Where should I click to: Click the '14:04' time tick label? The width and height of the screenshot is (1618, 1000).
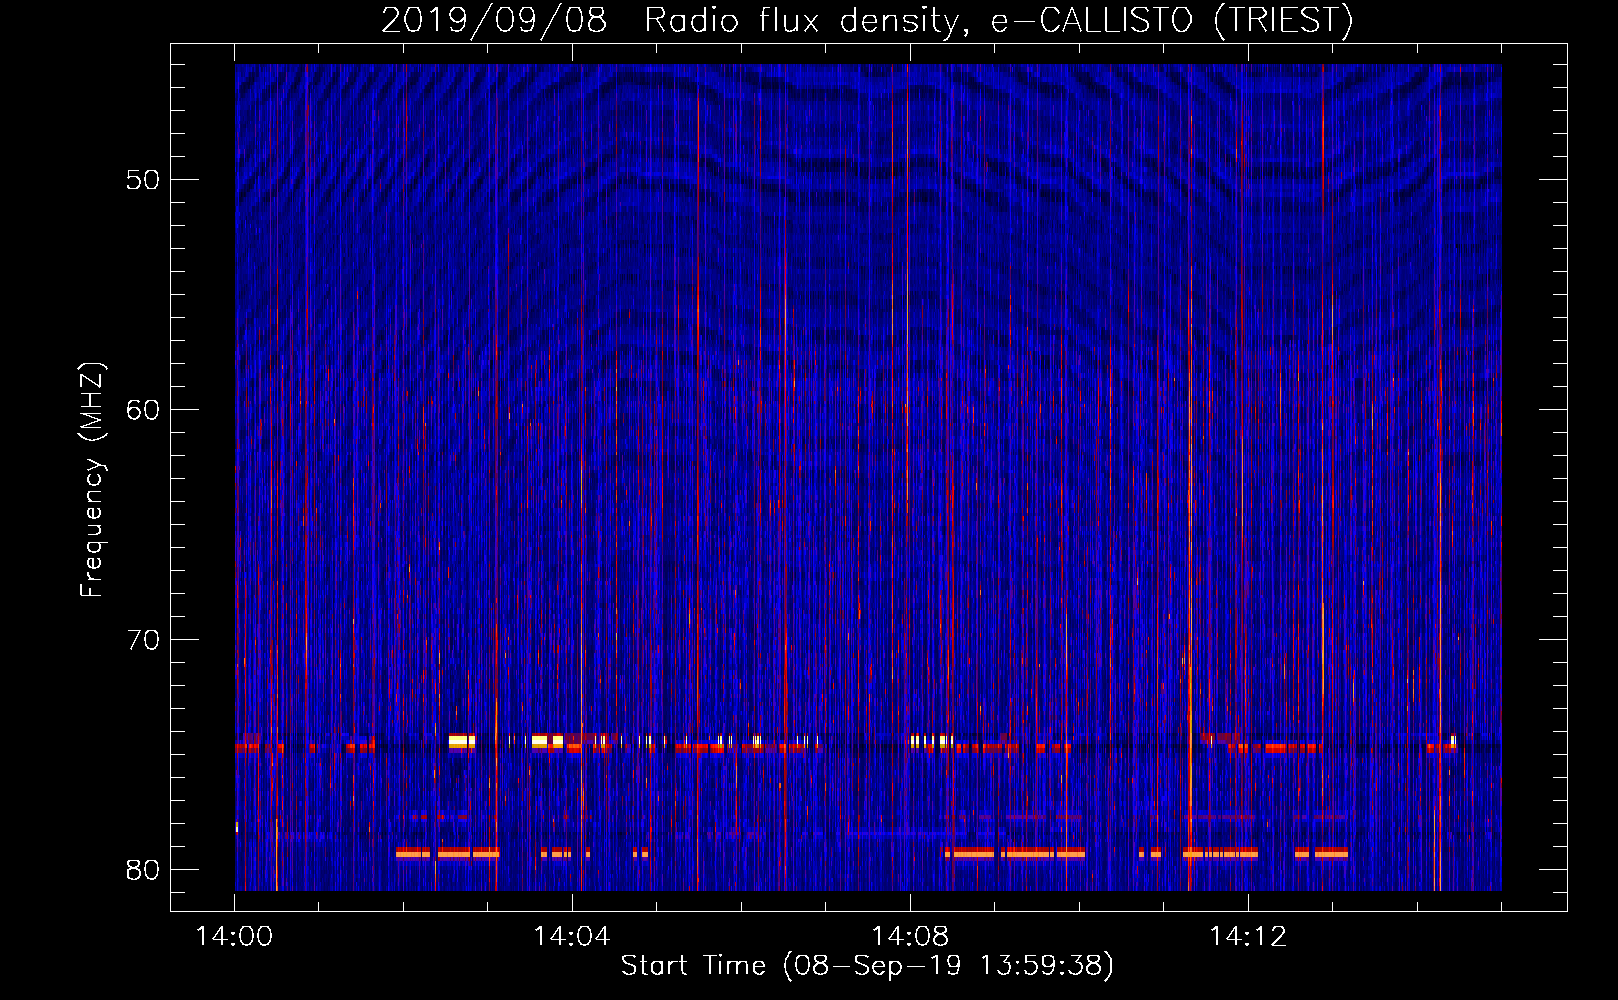click(x=572, y=937)
